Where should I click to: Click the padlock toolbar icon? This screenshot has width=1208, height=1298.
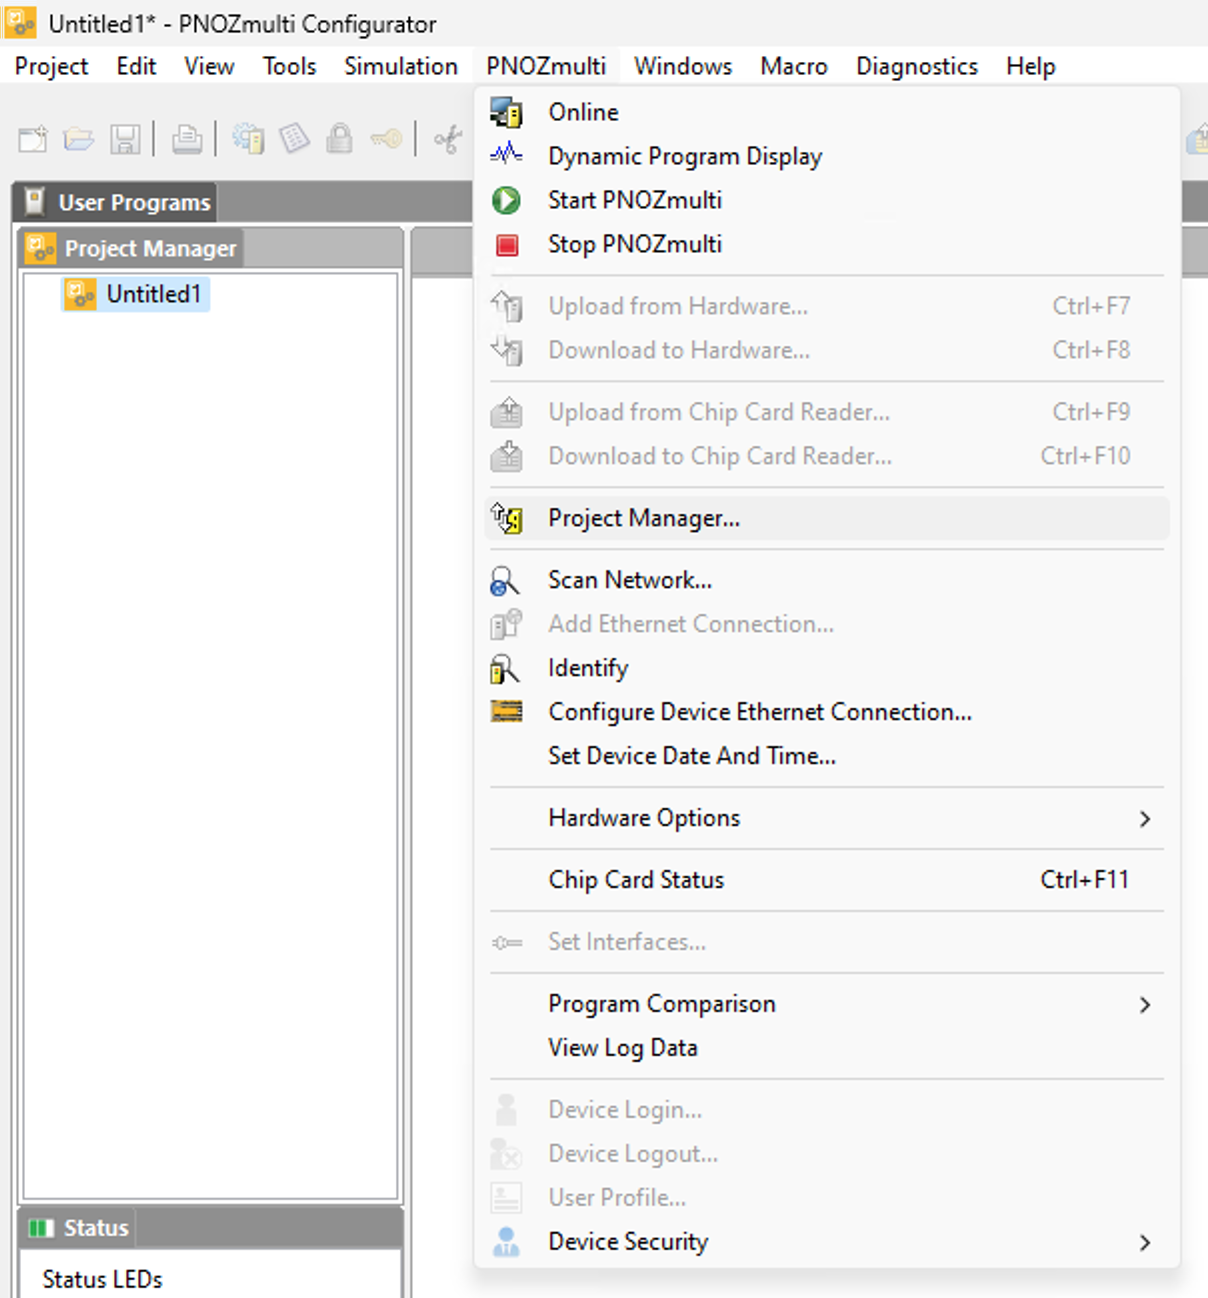(340, 138)
